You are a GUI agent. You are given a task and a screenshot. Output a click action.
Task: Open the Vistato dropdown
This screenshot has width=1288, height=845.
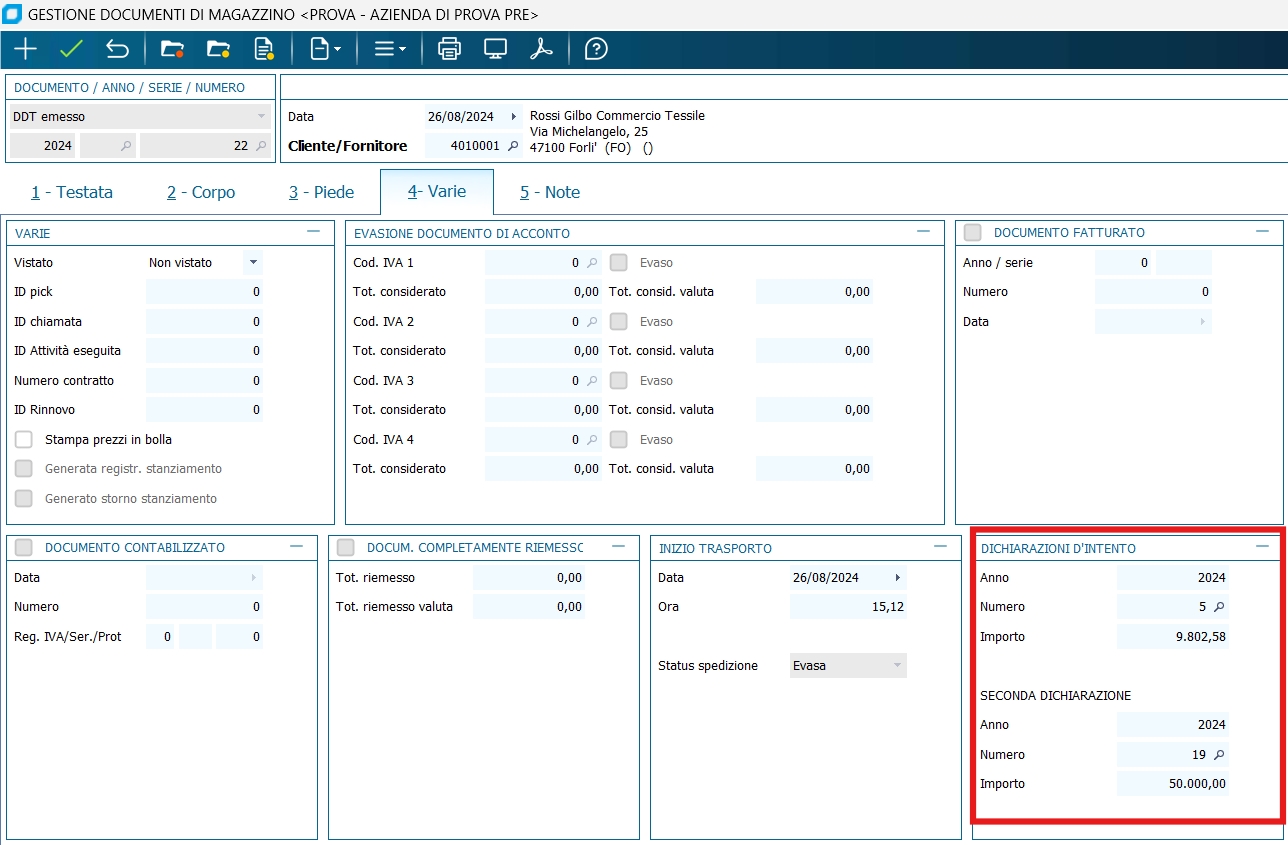(x=253, y=263)
